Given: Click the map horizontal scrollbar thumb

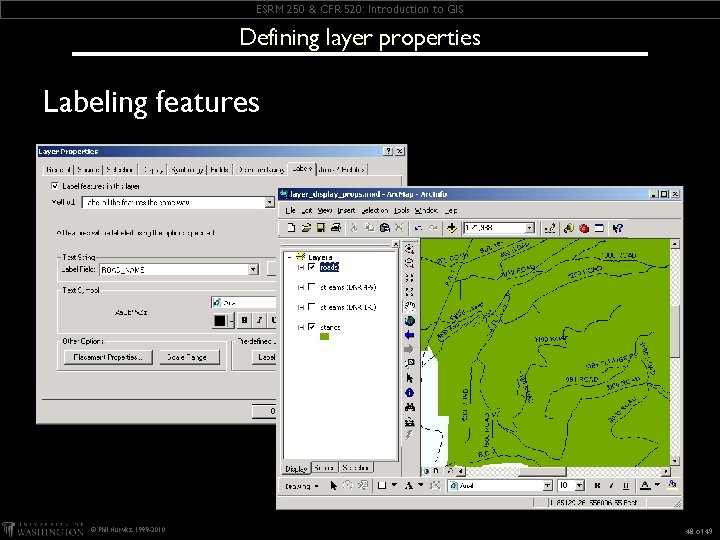Looking at the screenshot, I should click(x=543, y=471).
